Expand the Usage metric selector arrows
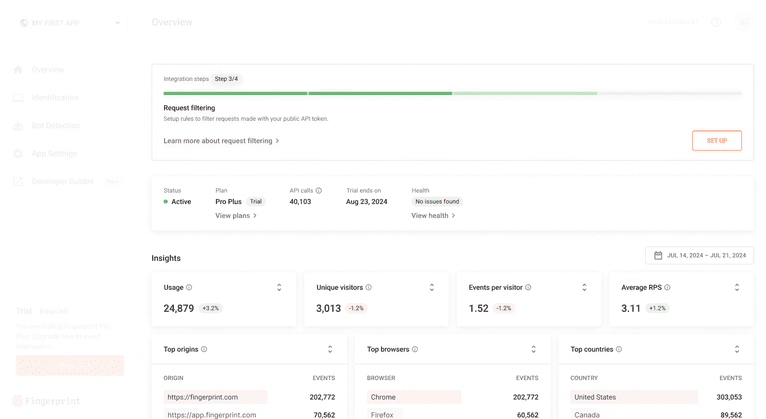766x419 pixels. [279, 288]
